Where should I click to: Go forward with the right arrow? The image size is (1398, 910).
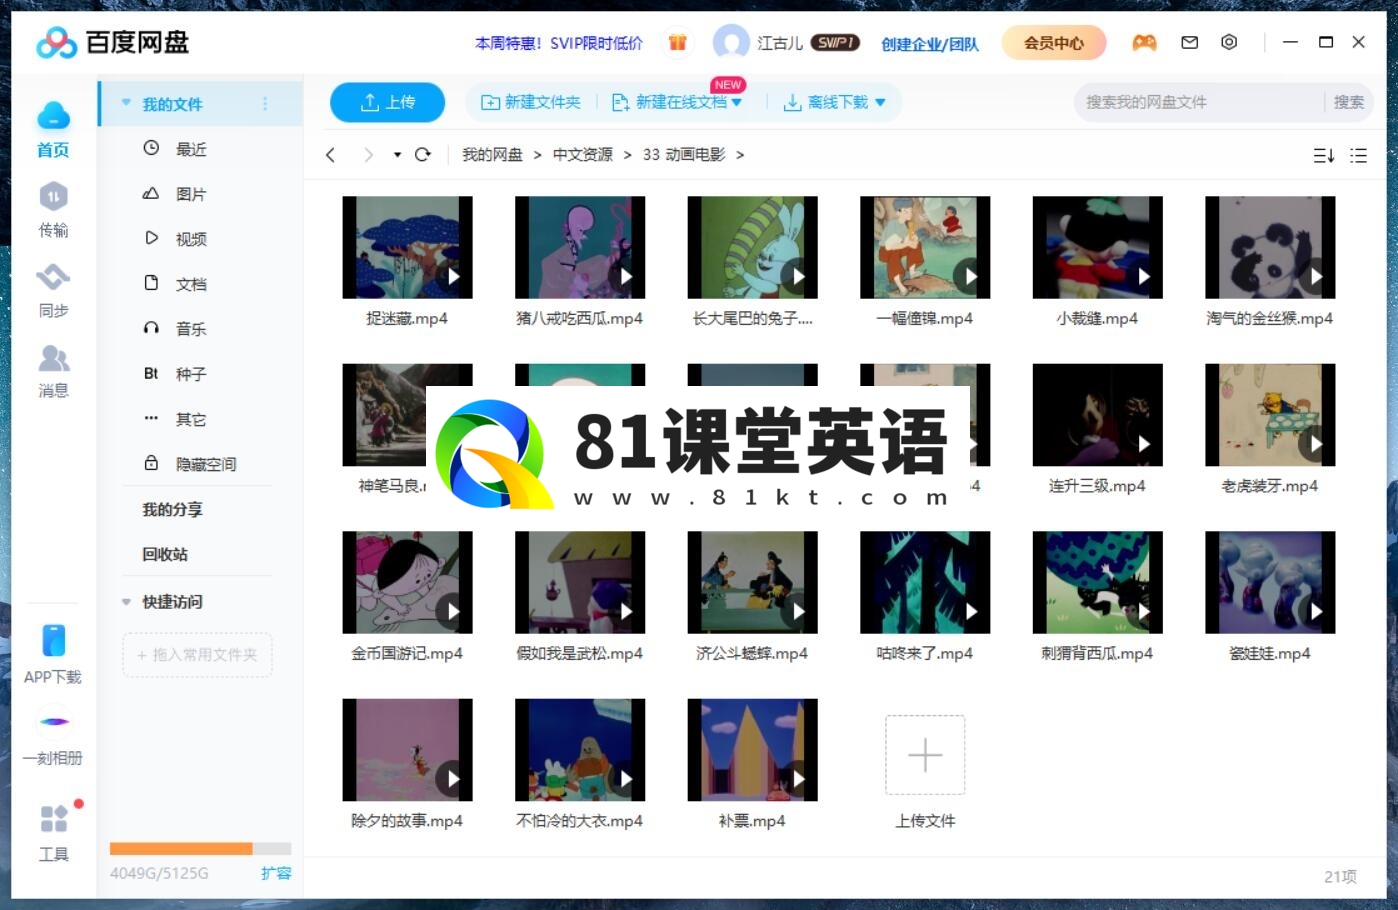[368, 155]
